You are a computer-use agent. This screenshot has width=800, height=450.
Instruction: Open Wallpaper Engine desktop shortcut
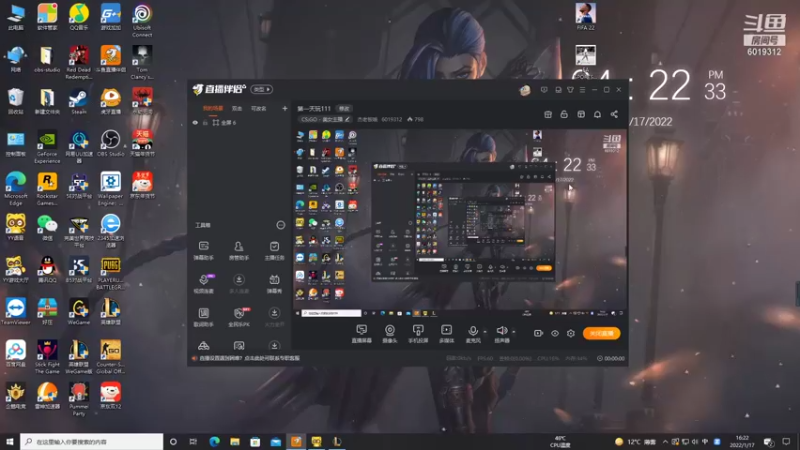(x=110, y=188)
